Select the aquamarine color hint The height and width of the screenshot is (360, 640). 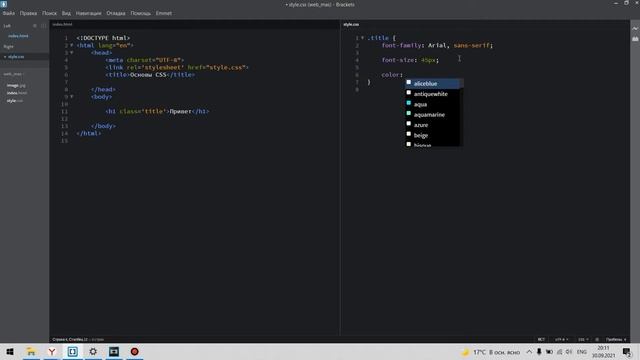click(x=433, y=115)
